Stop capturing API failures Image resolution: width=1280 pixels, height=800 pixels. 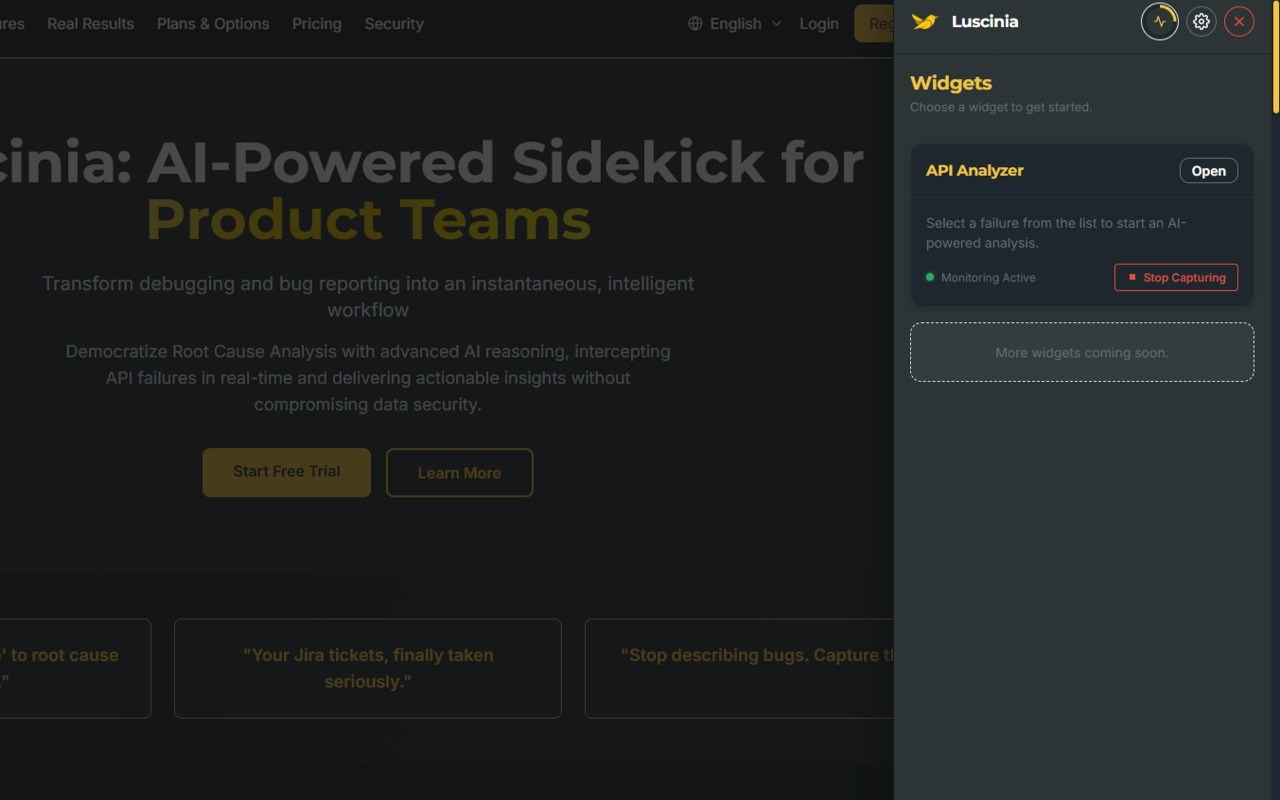click(x=1176, y=277)
